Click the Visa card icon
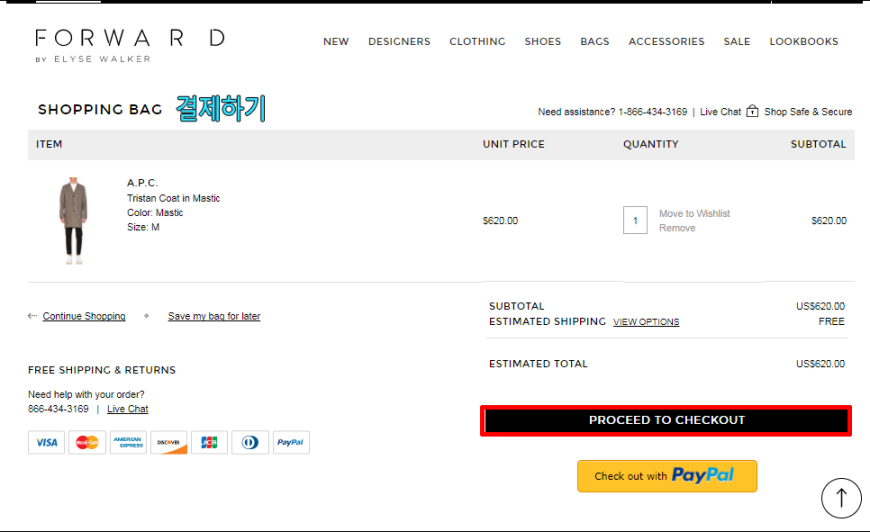This screenshot has width=870, height=532. click(47, 442)
